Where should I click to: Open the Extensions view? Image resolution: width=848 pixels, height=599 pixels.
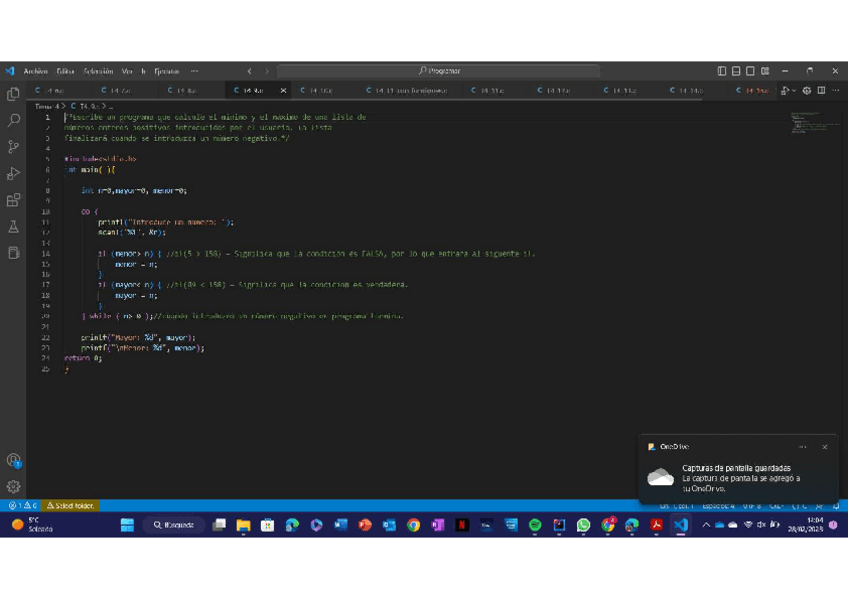coord(14,201)
